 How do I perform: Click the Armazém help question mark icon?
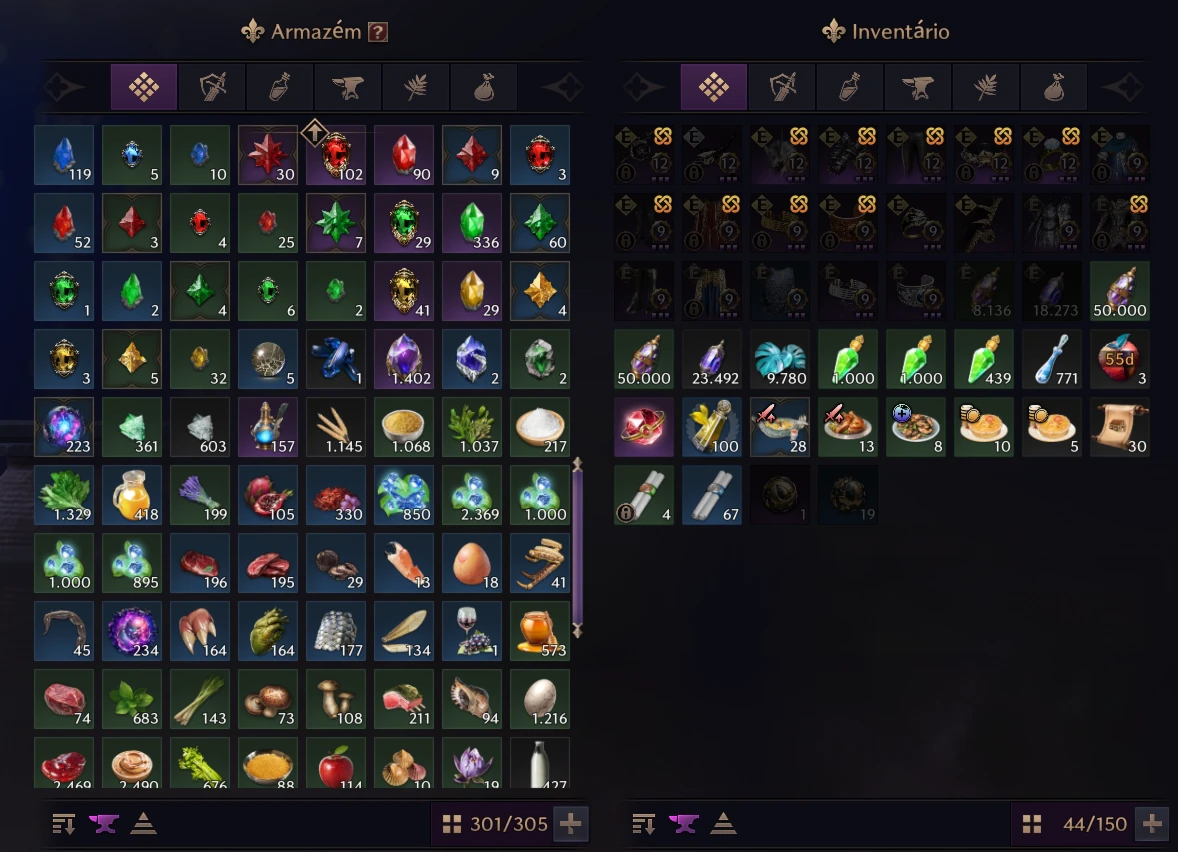point(378,32)
